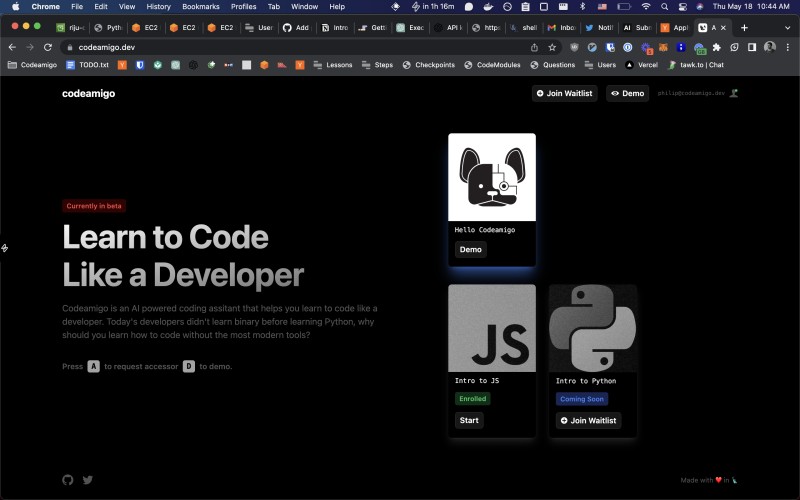
Task: Select the Intro to JS thumbnail
Action: (x=492, y=328)
